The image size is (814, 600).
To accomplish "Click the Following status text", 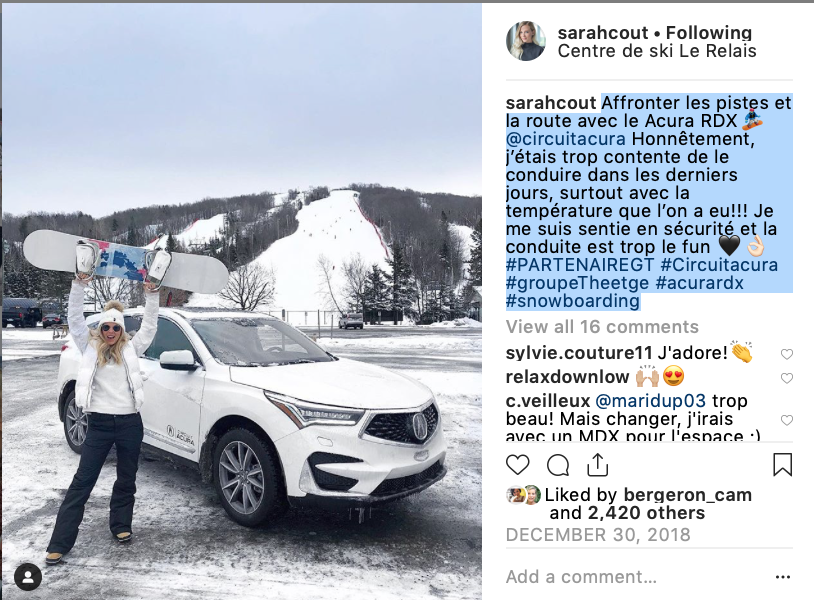I will click(x=709, y=33).
